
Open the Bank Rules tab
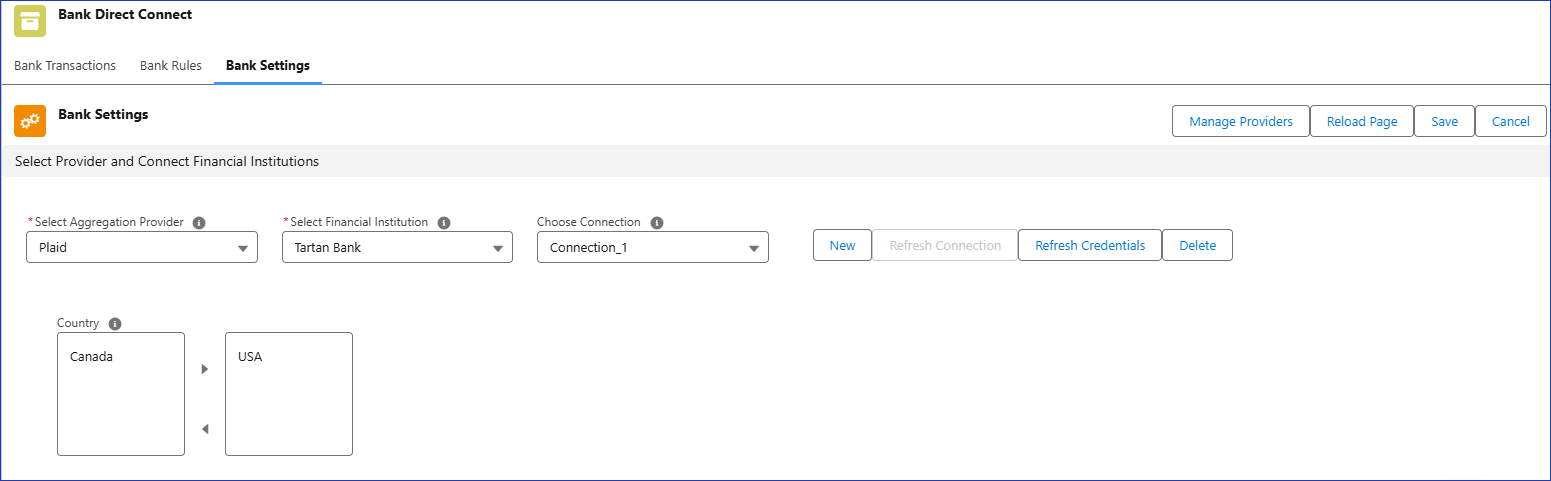pyautogui.click(x=171, y=66)
